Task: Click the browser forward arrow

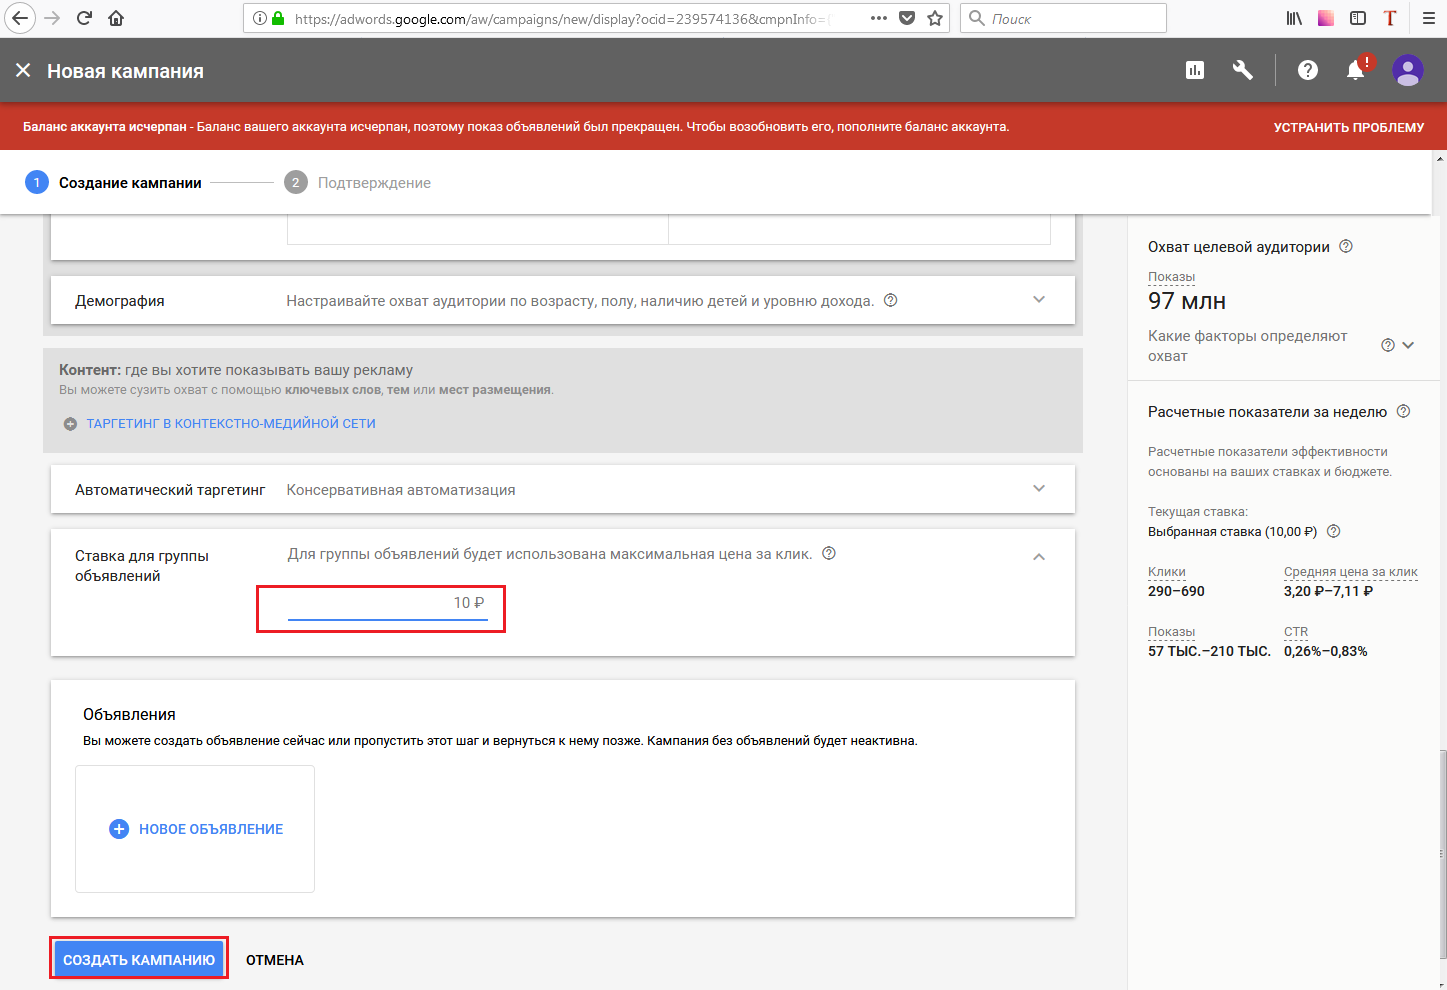Action: tap(53, 18)
